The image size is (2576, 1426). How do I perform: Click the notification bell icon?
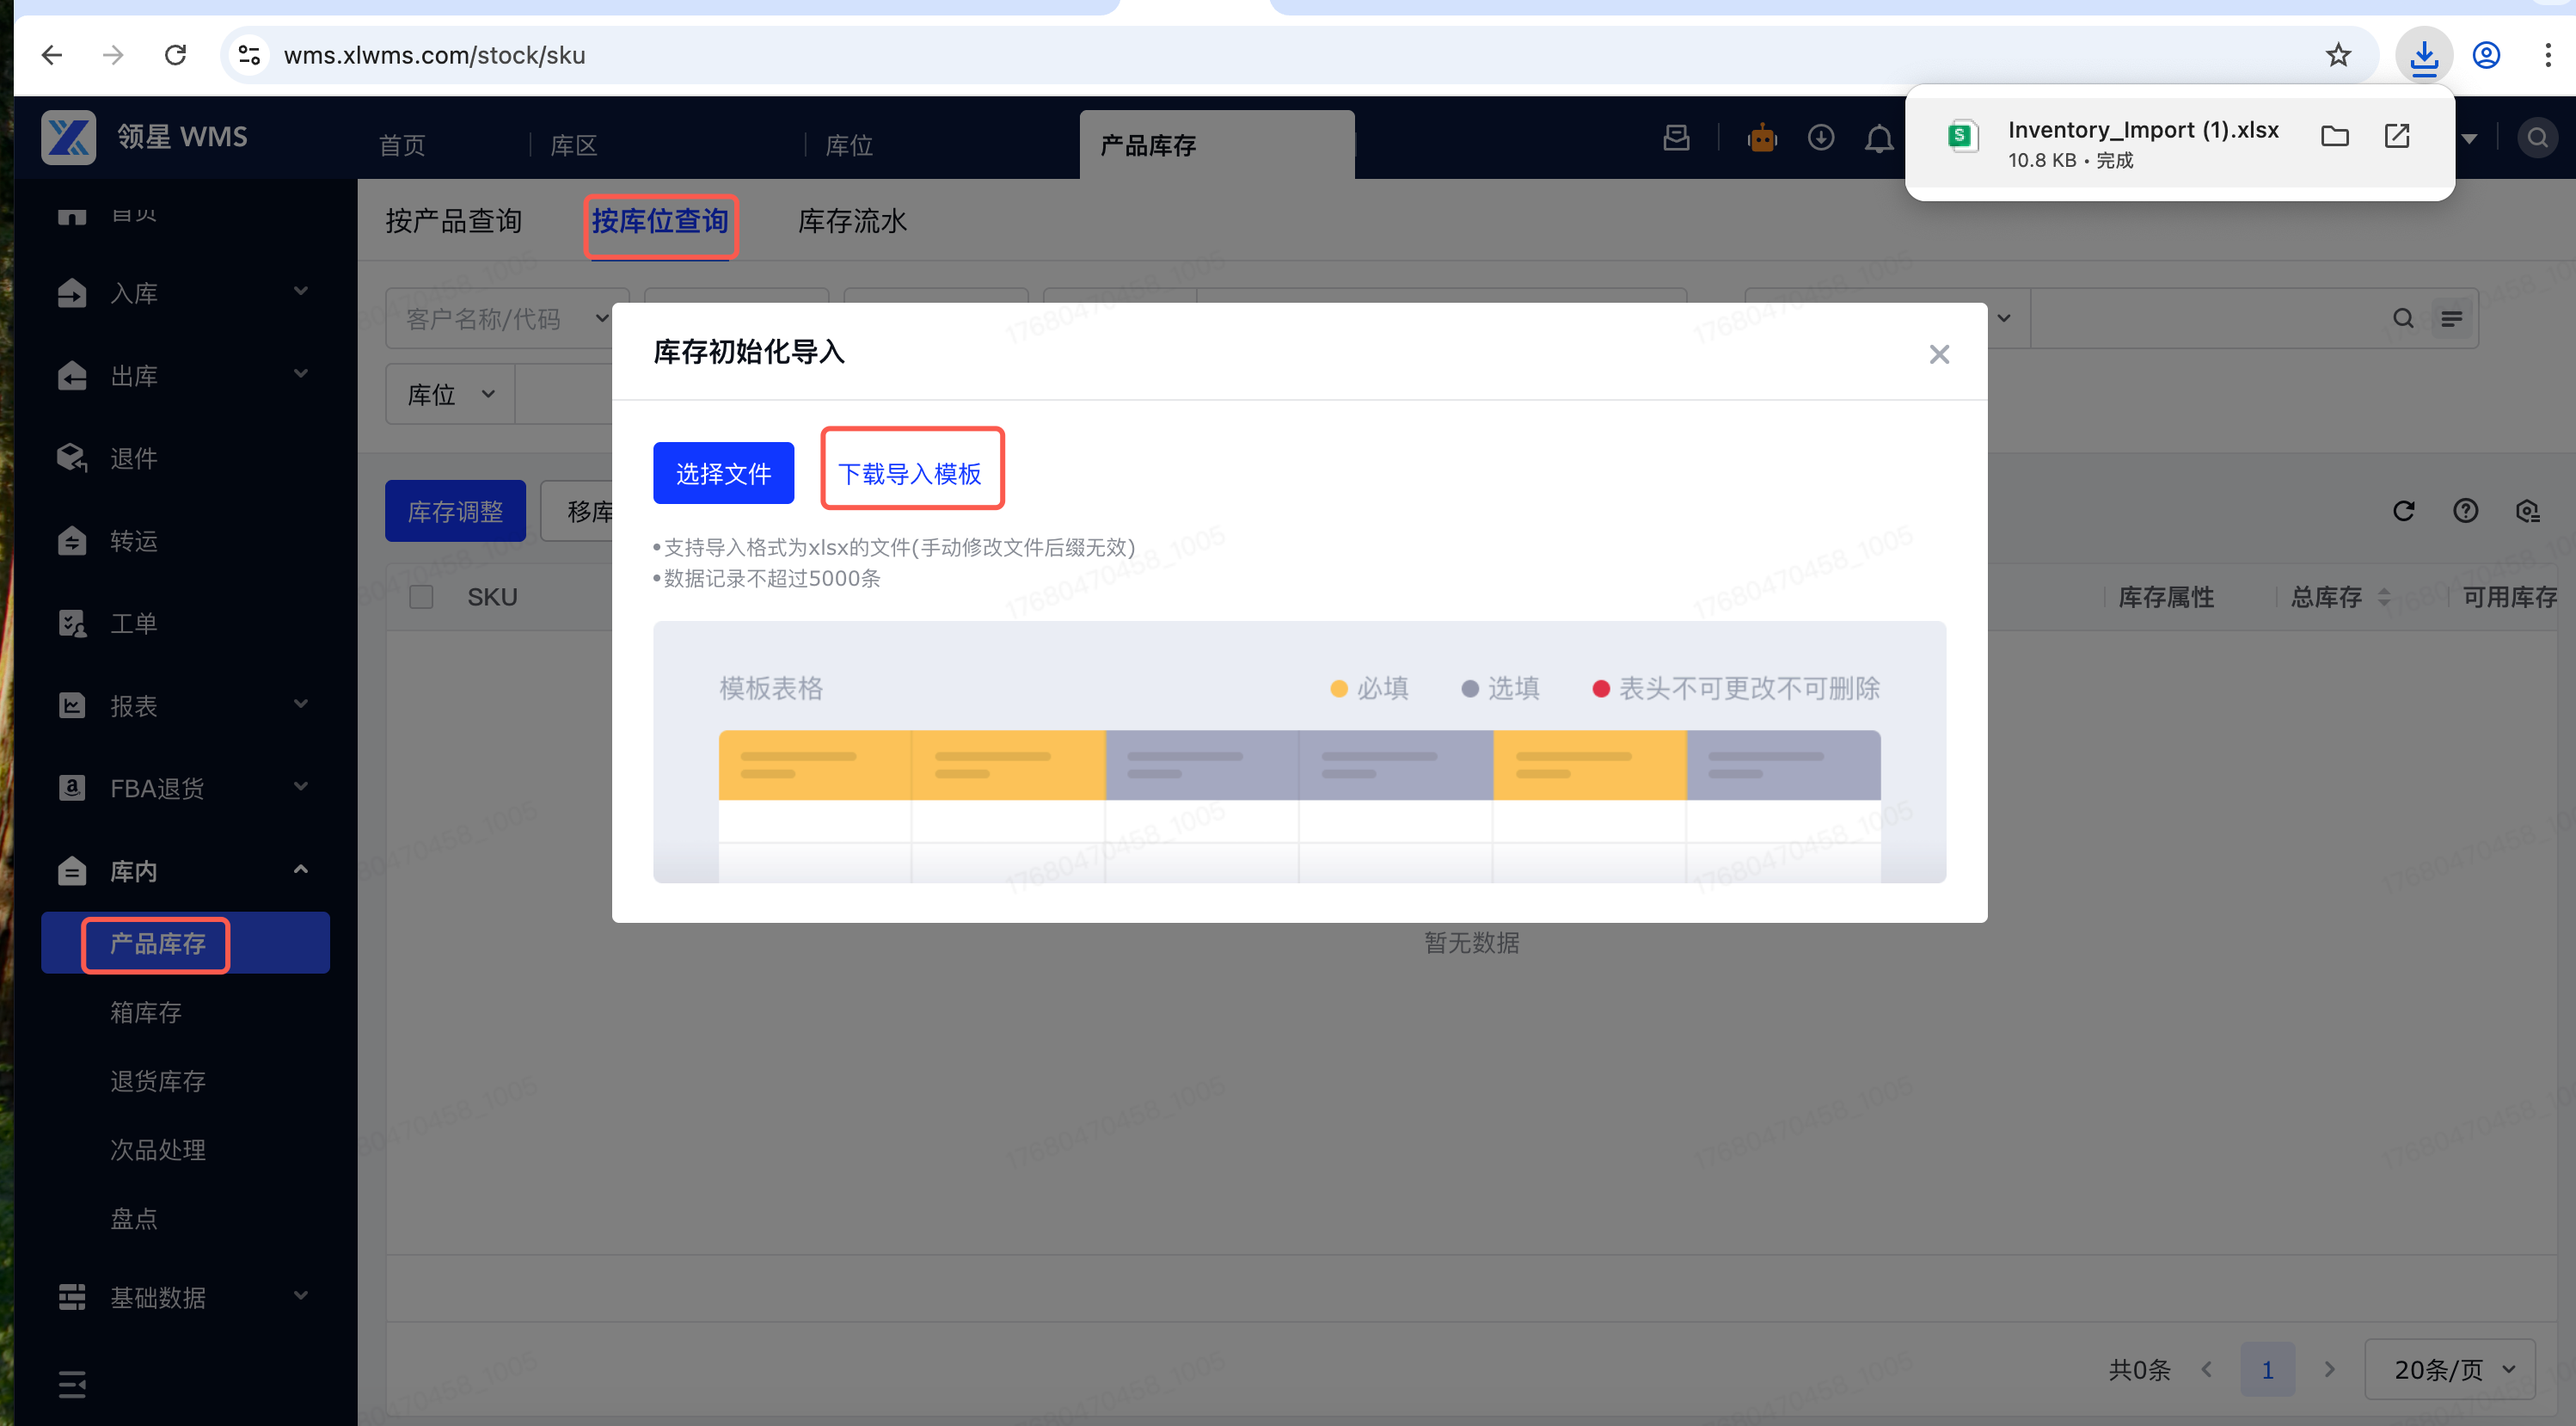(1879, 138)
